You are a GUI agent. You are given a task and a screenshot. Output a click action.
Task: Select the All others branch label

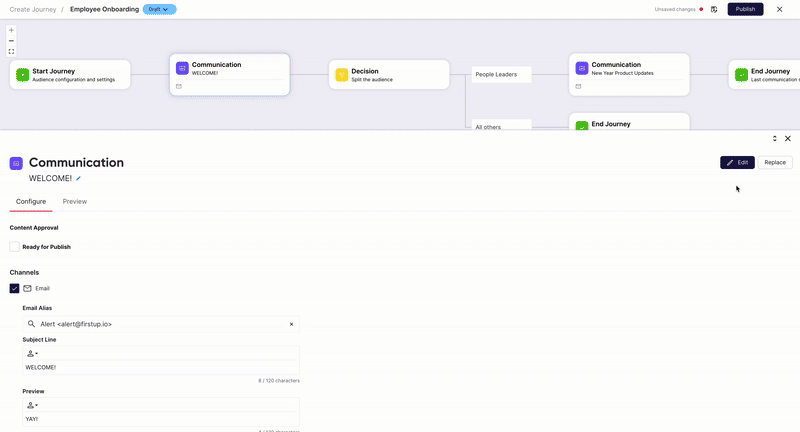pos(502,125)
